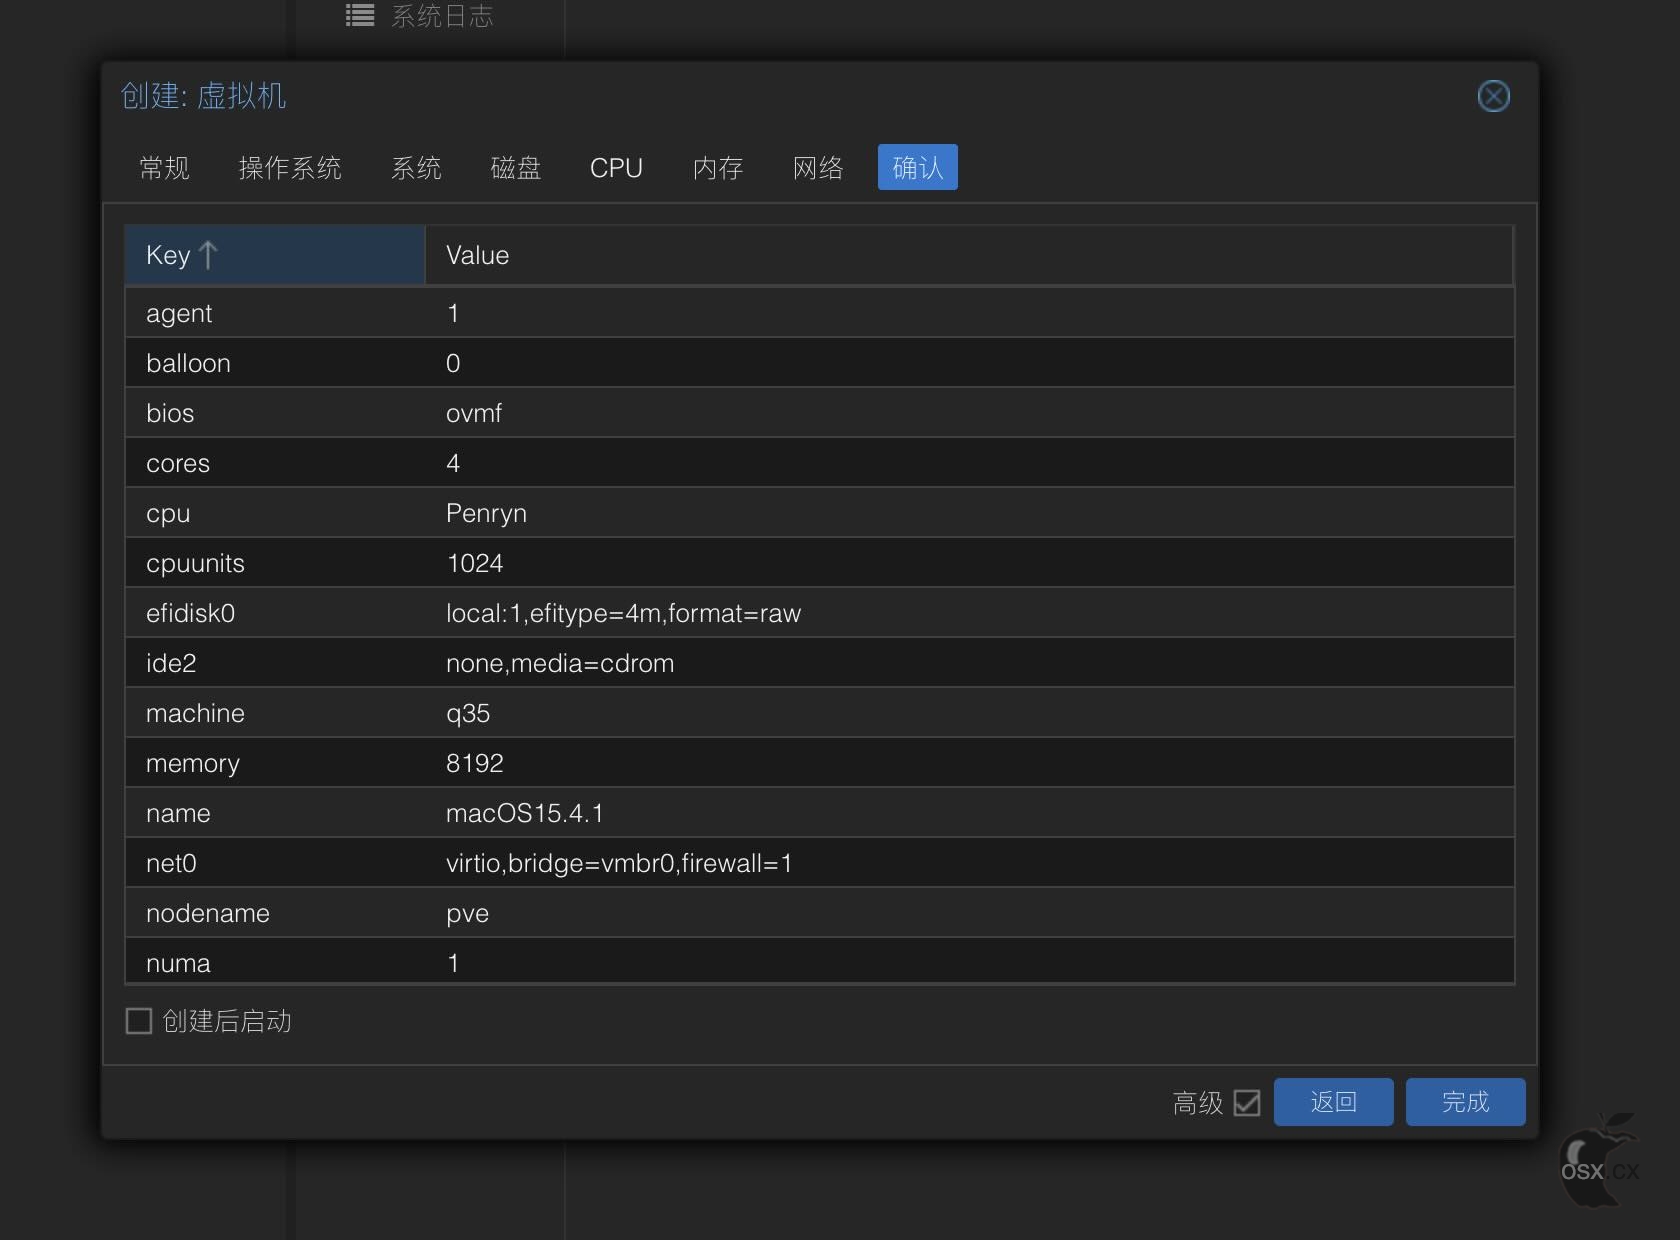The height and width of the screenshot is (1240, 1680).
Task: Click the 完成 button
Action: tap(1465, 1102)
